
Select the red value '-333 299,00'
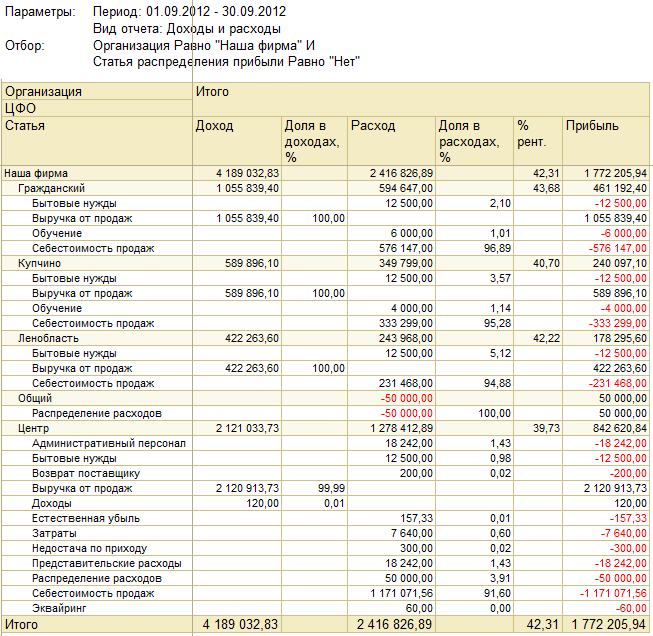(x=618, y=323)
